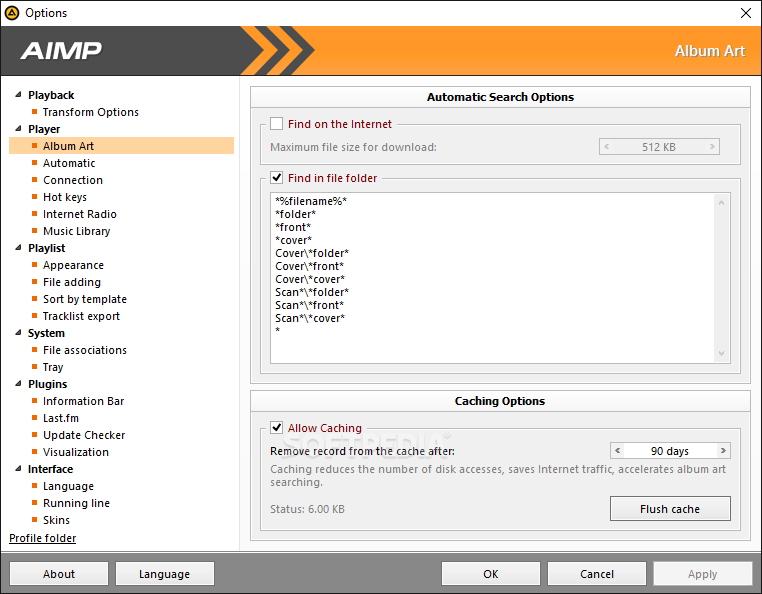Click the Player category label
Image resolution: width=762 pixels, height=594 pixels.
click(44, 129)
